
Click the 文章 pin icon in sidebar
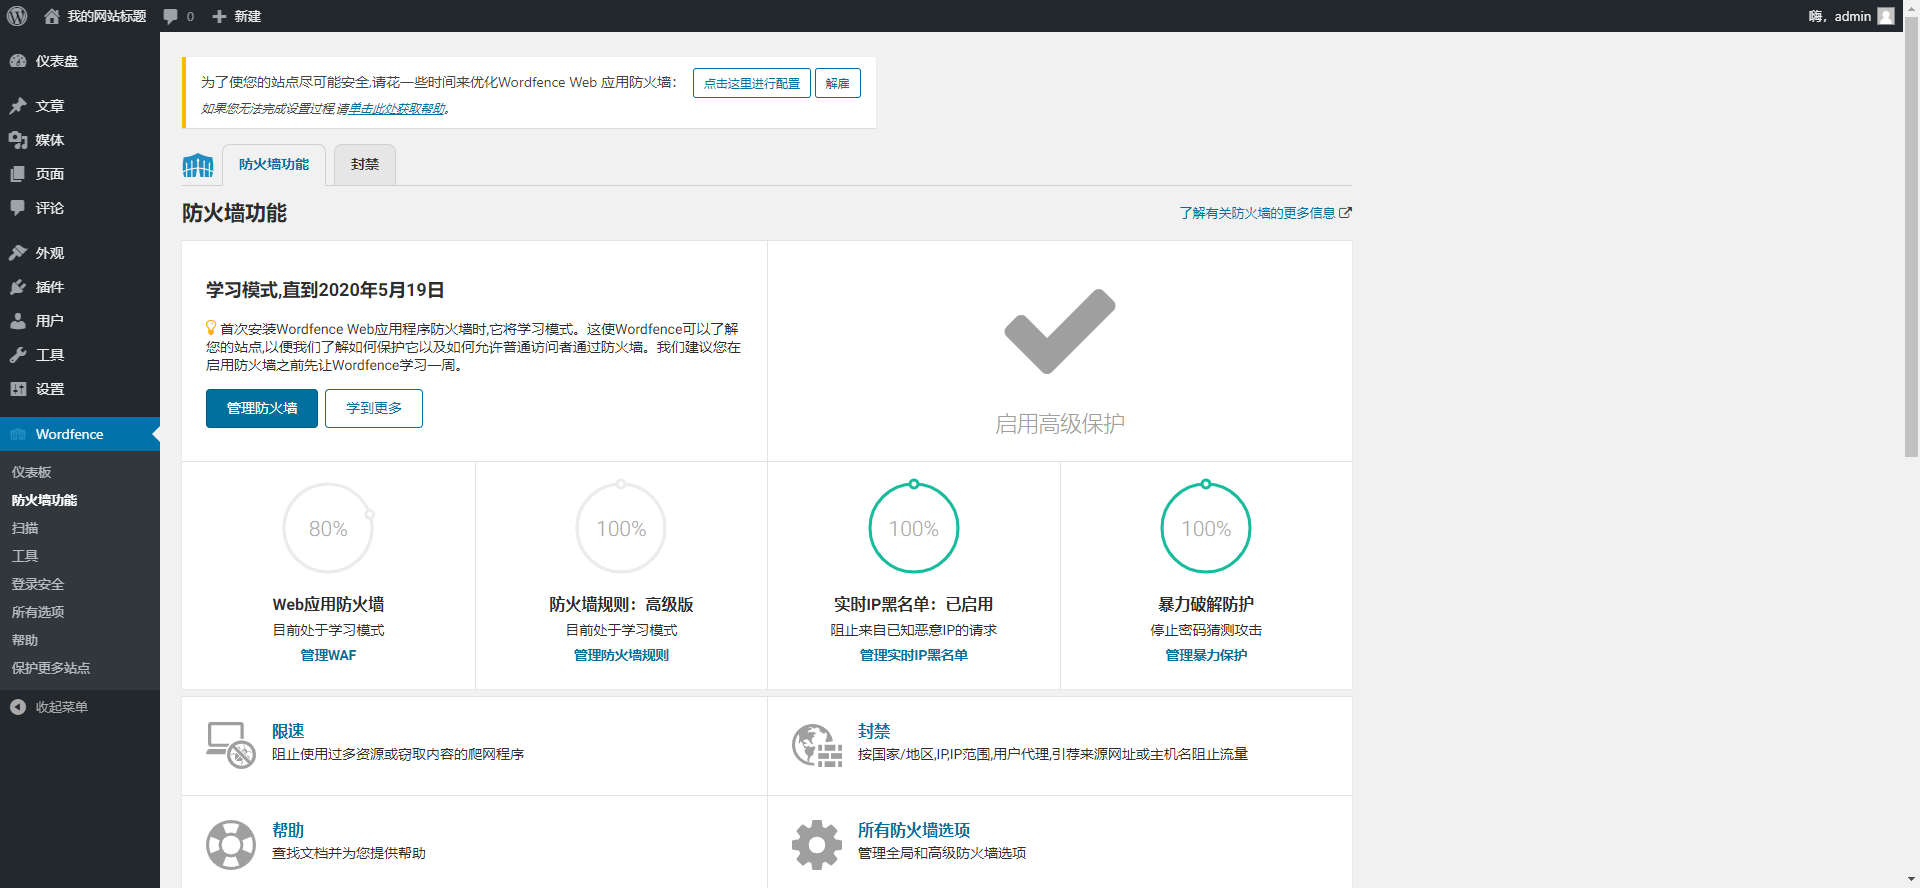(18, 106)
